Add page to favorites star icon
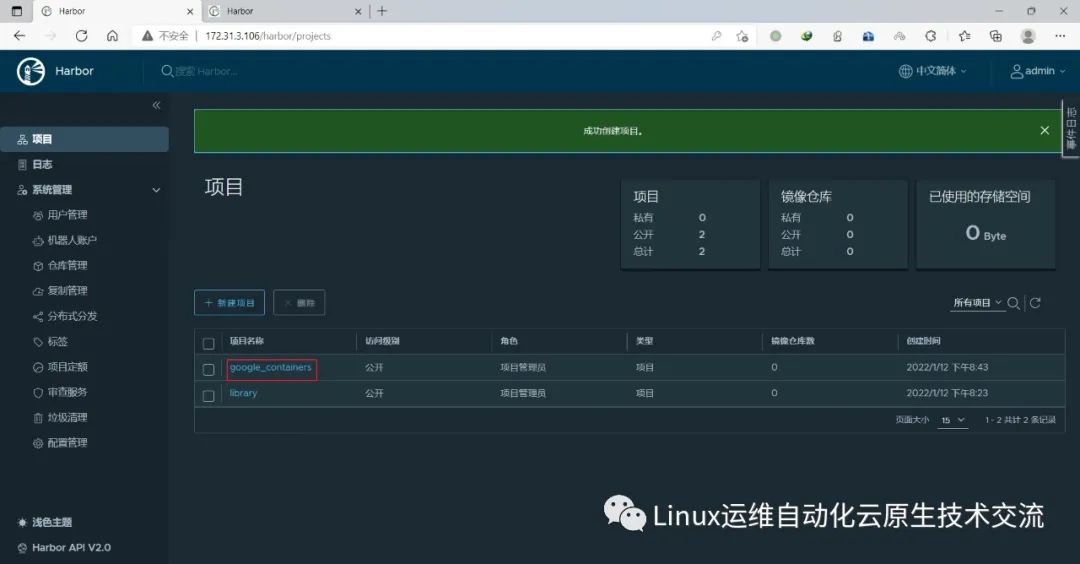 pyautogui.click(x=742, y=36)
